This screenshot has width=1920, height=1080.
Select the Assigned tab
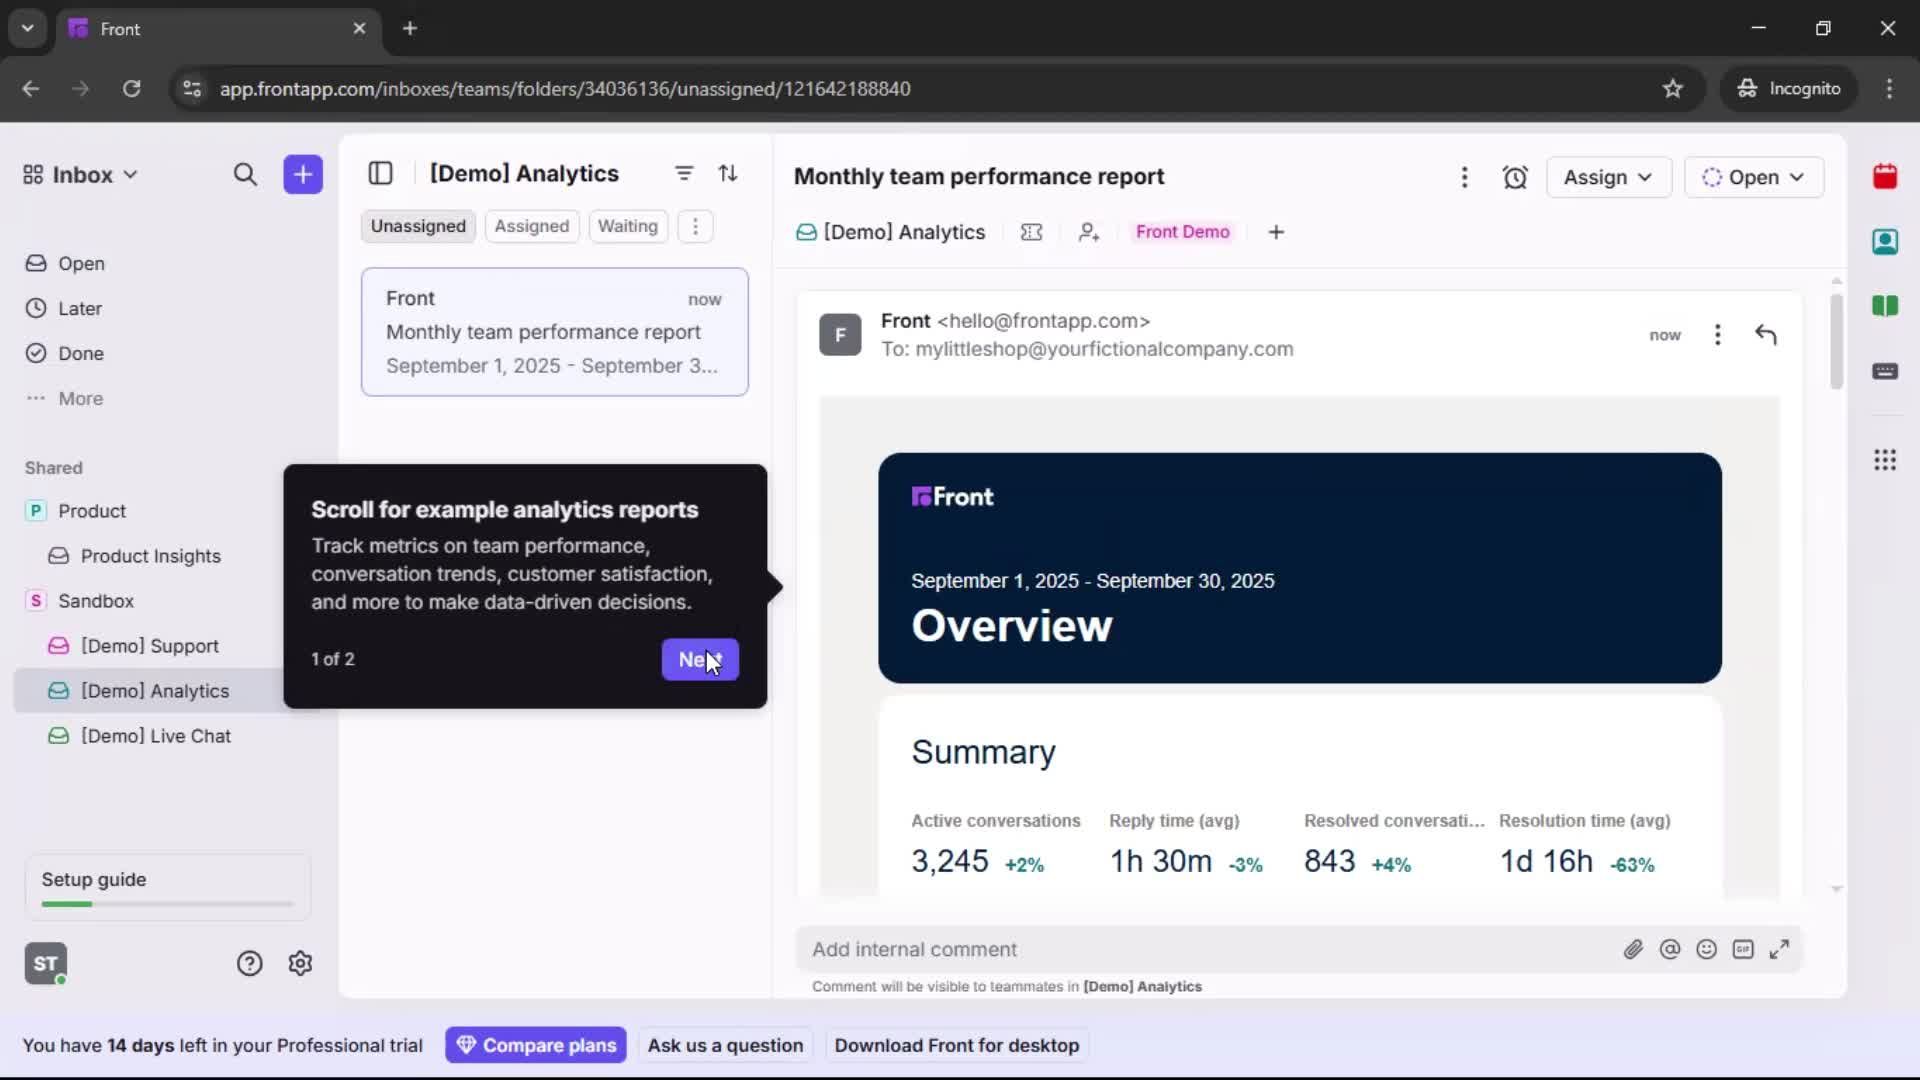532,226
